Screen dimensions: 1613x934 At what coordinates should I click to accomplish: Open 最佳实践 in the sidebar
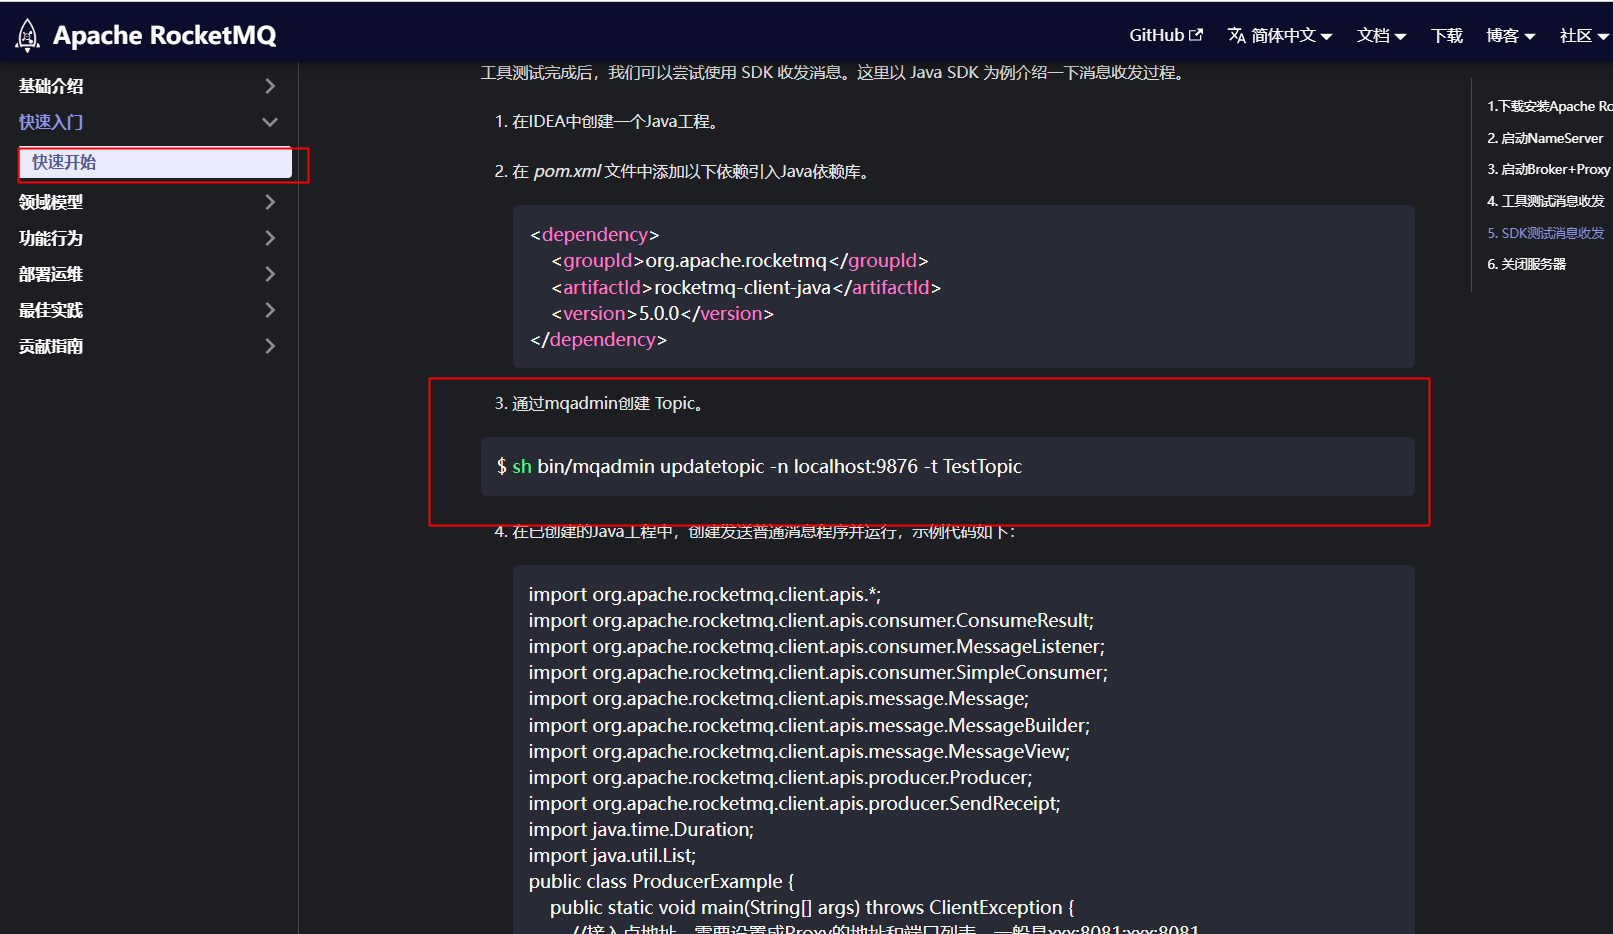(x=51, y=310)
